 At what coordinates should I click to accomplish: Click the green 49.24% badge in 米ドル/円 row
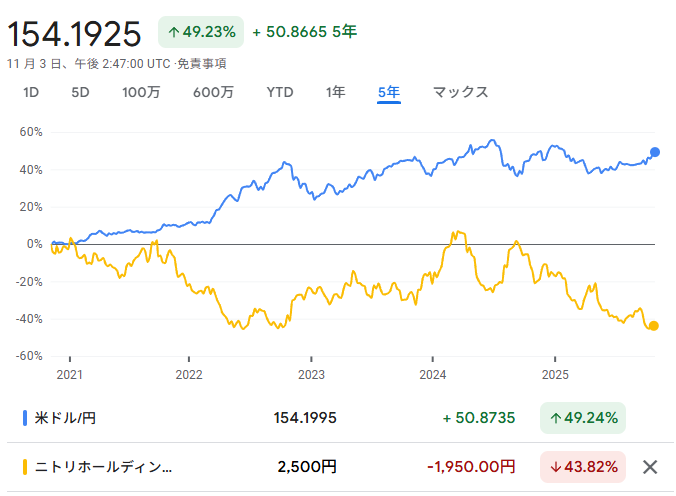(x=582, y=416)
